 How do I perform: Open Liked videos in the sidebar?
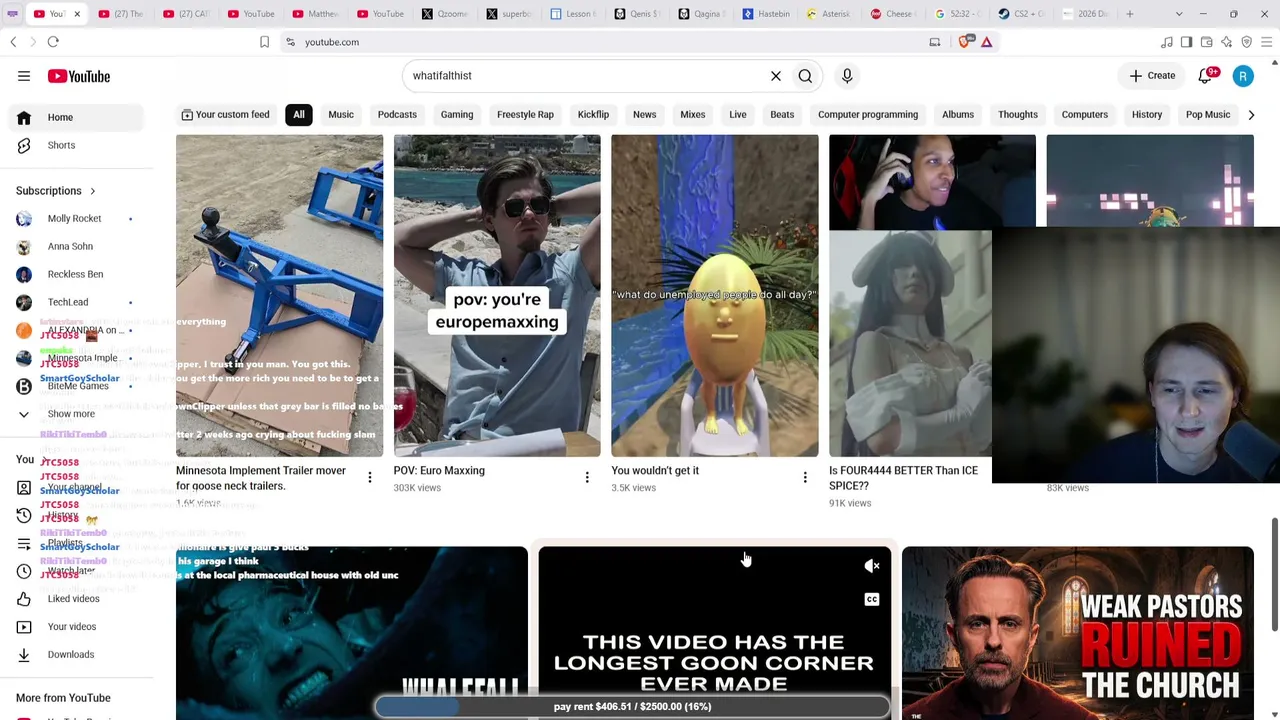[x=73, y=599]
